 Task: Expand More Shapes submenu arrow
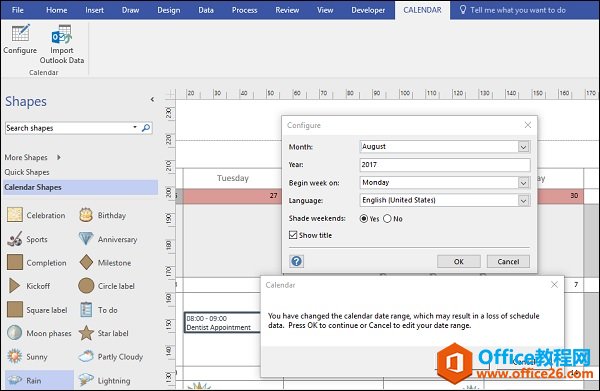pyautogui.click(x=59, y=157)
